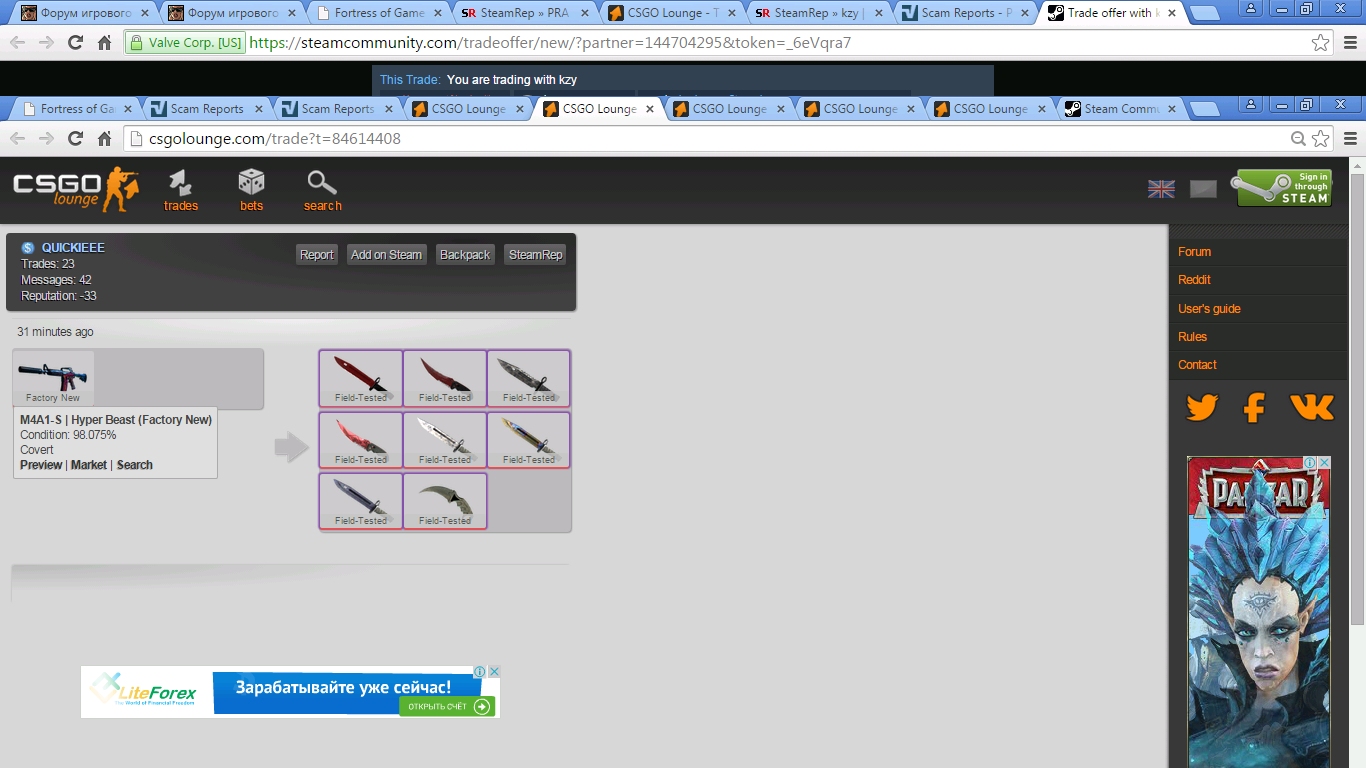
Task: Open the trades page icon
Action: click(x=181, y=184)
